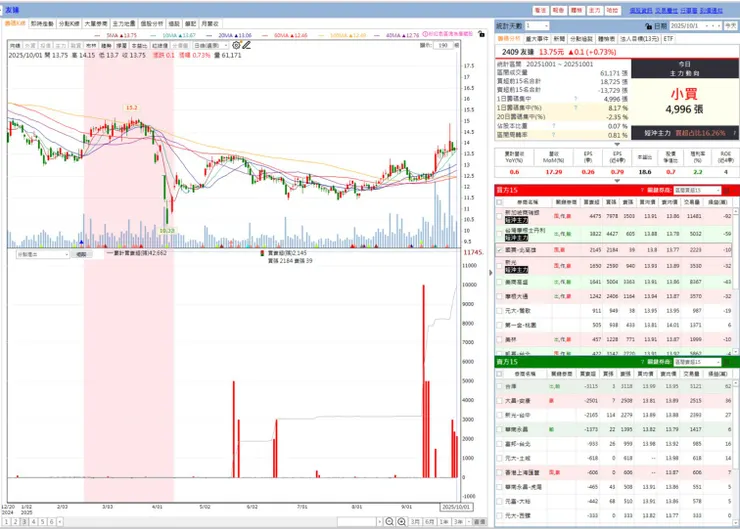The width and height of the screenshot is (740, 529).
Task: Click the icon at right of 買方15 header
Action: (727, 190)
